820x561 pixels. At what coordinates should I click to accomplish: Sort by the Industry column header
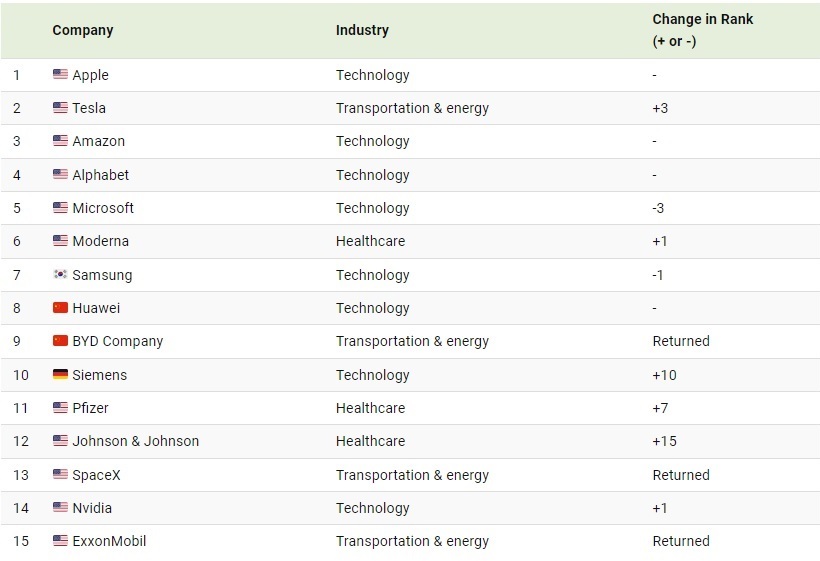[362, 30]
